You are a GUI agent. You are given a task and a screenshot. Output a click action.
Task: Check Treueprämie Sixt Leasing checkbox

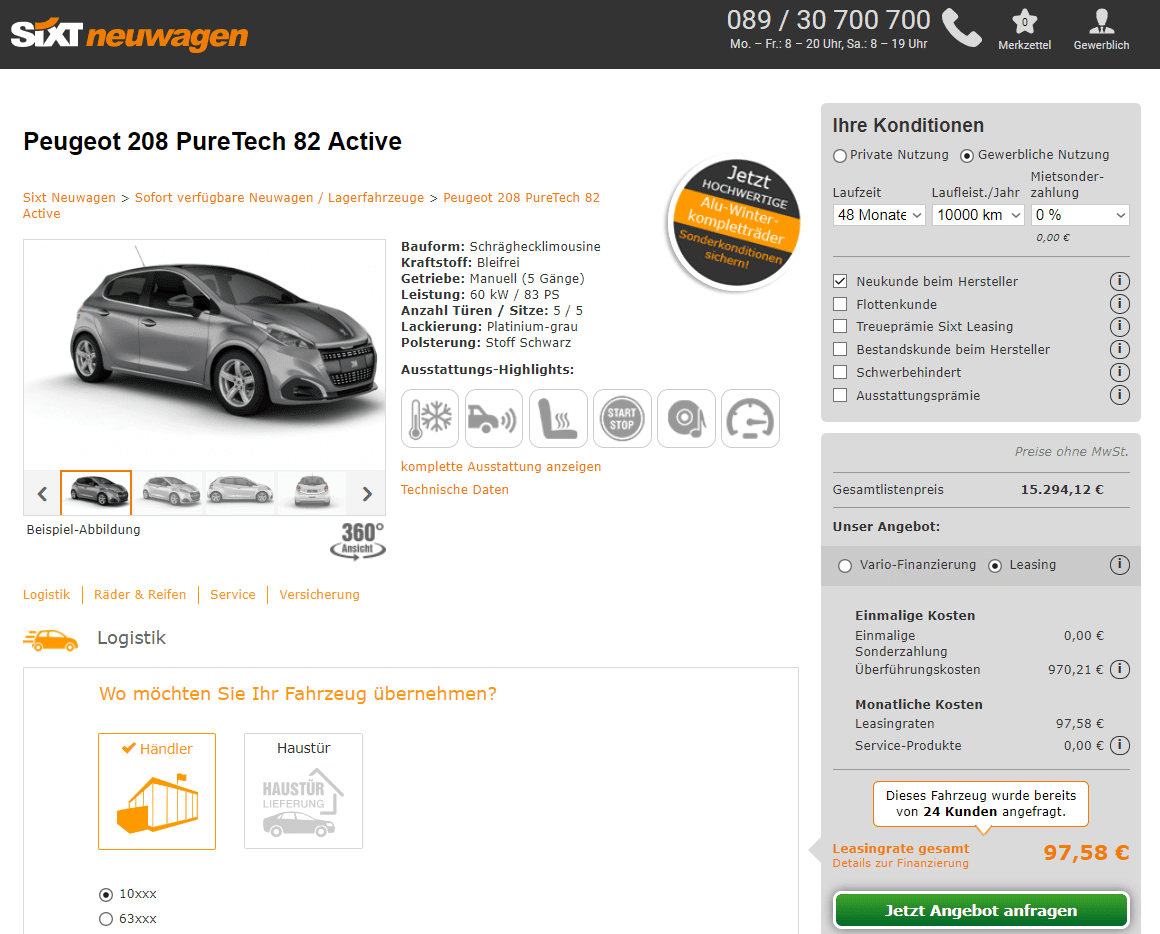(x=840, y=326)
